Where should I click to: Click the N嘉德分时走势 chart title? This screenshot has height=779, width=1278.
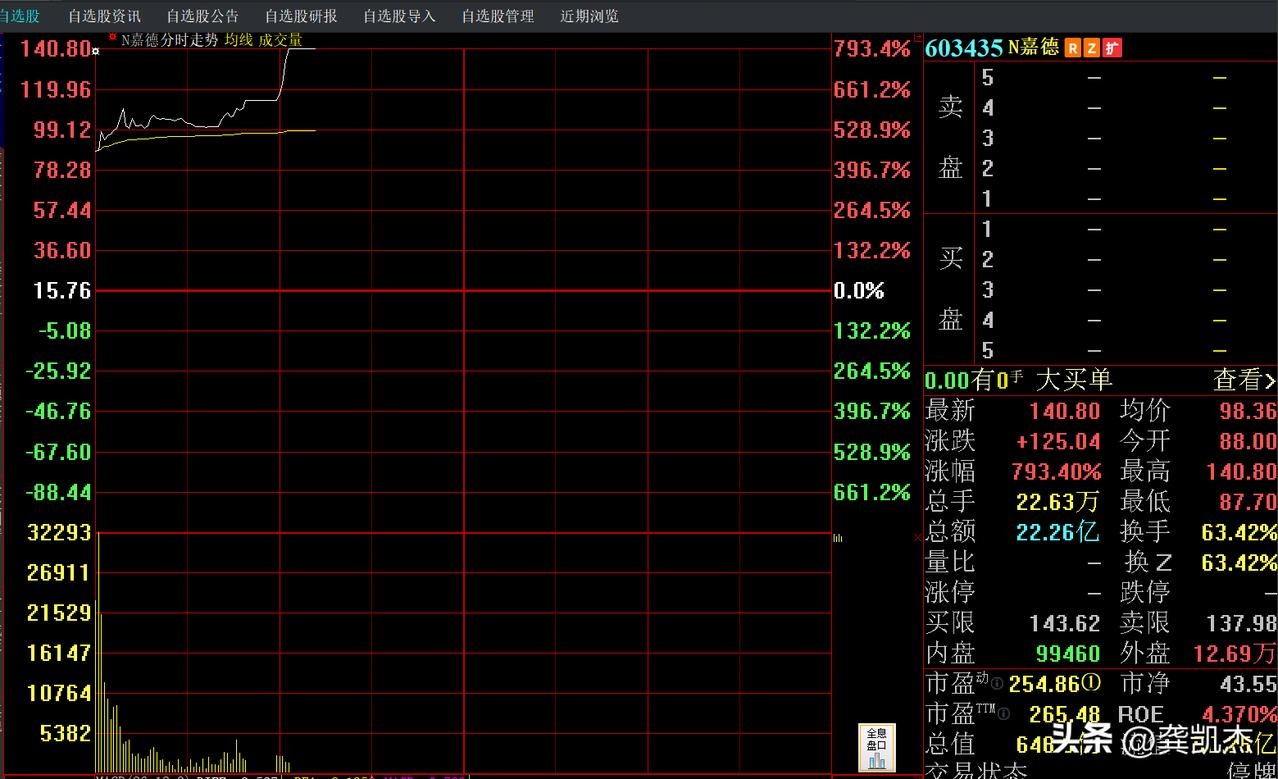[169, 40]
